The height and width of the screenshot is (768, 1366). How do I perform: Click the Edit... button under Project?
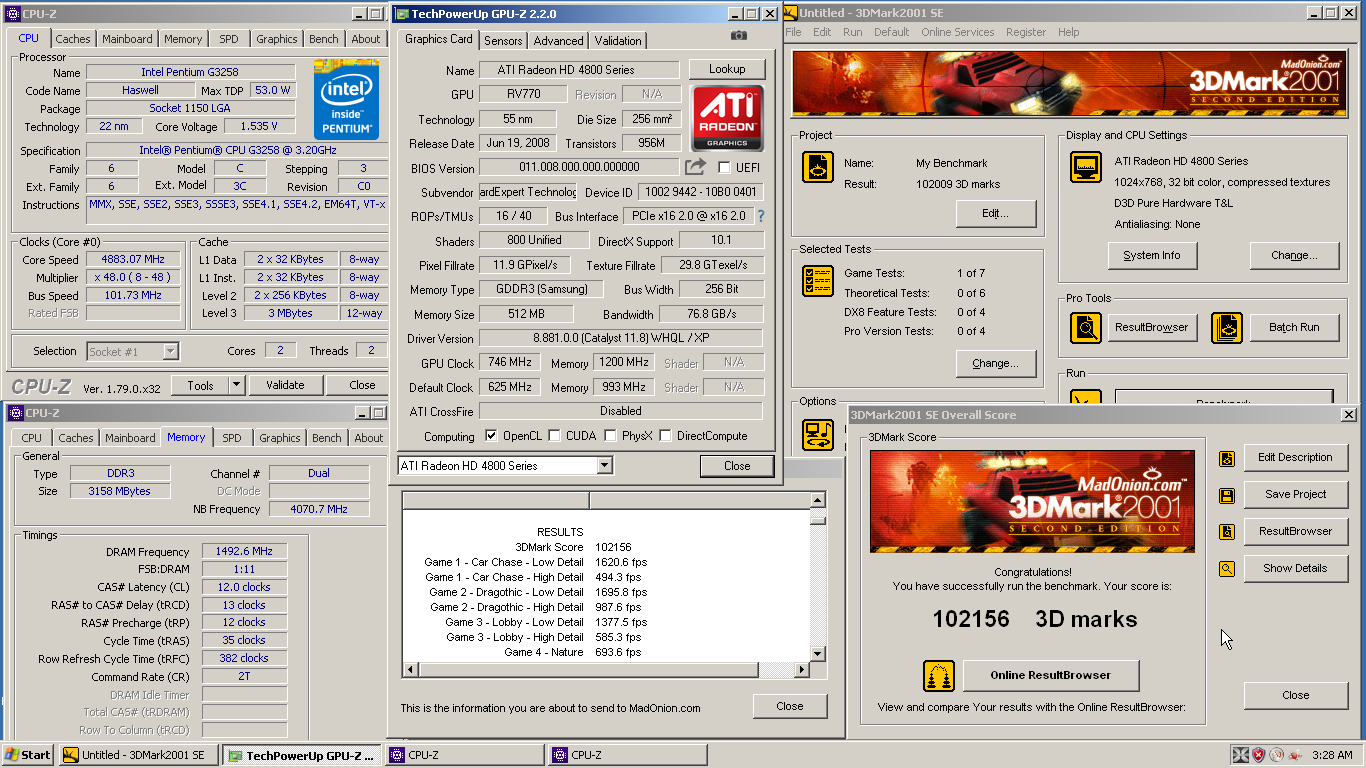coord(996,213)
